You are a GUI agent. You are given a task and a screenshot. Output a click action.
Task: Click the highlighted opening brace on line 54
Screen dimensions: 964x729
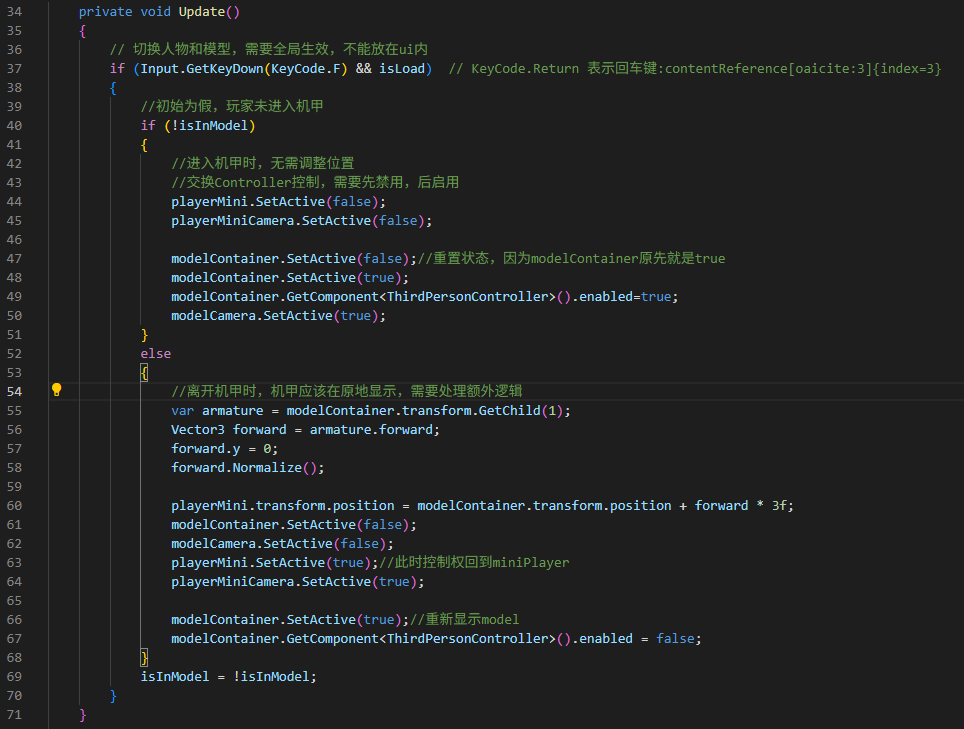coord(145,372)
